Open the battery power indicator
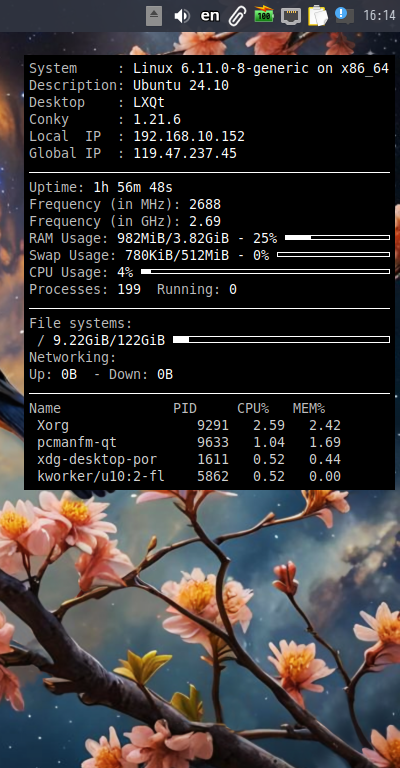Viewport: 400px width, 768px height. click(264, 15)
